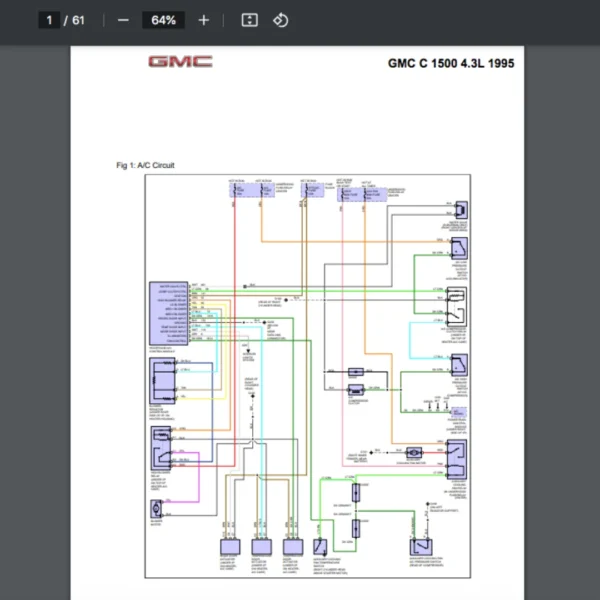Click the leftmost fuse block at top
The image size is (600, 600).
(x=237, y=189)
